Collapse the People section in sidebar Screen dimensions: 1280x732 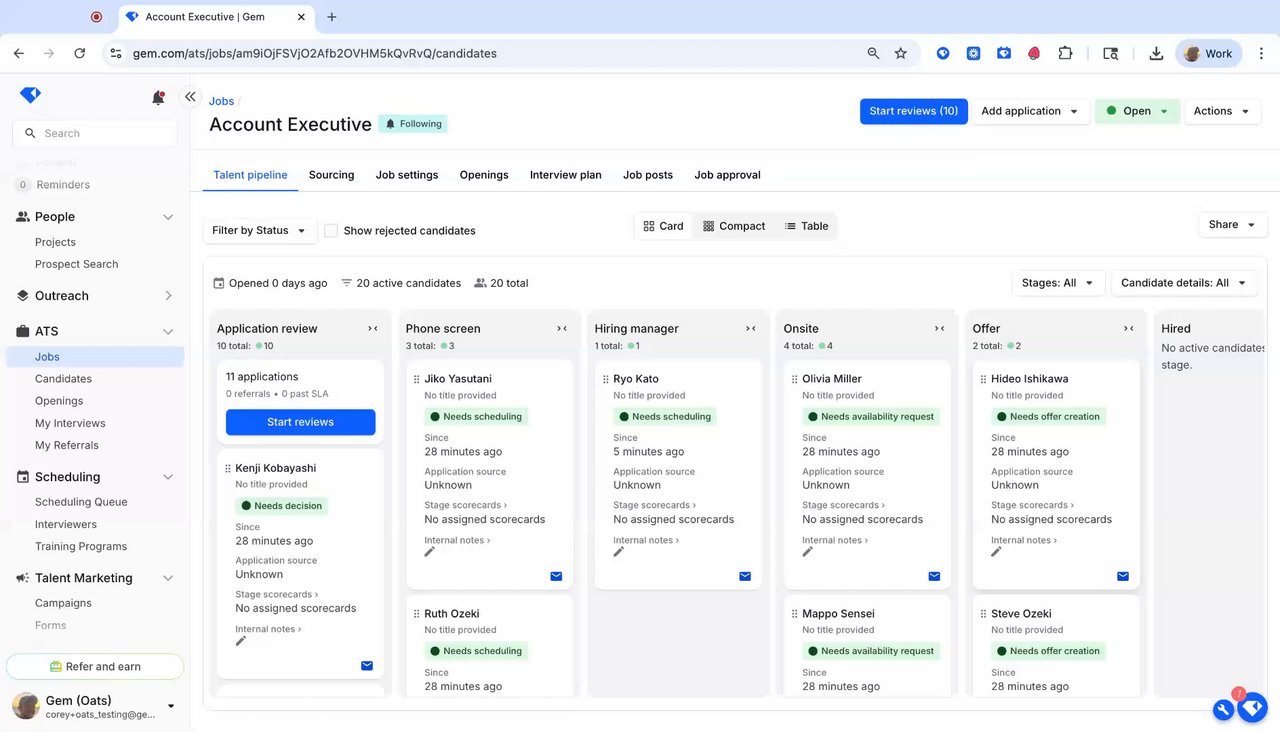point(168,217)
